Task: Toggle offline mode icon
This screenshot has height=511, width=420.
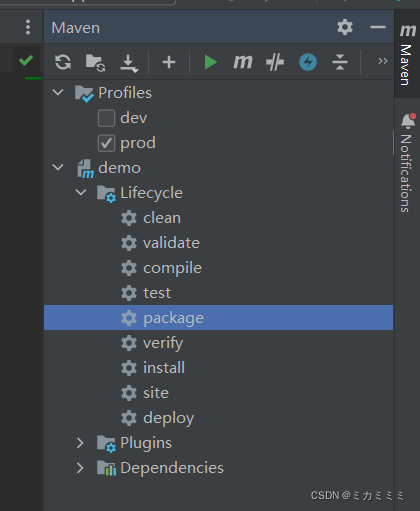Action: [275, 62]
